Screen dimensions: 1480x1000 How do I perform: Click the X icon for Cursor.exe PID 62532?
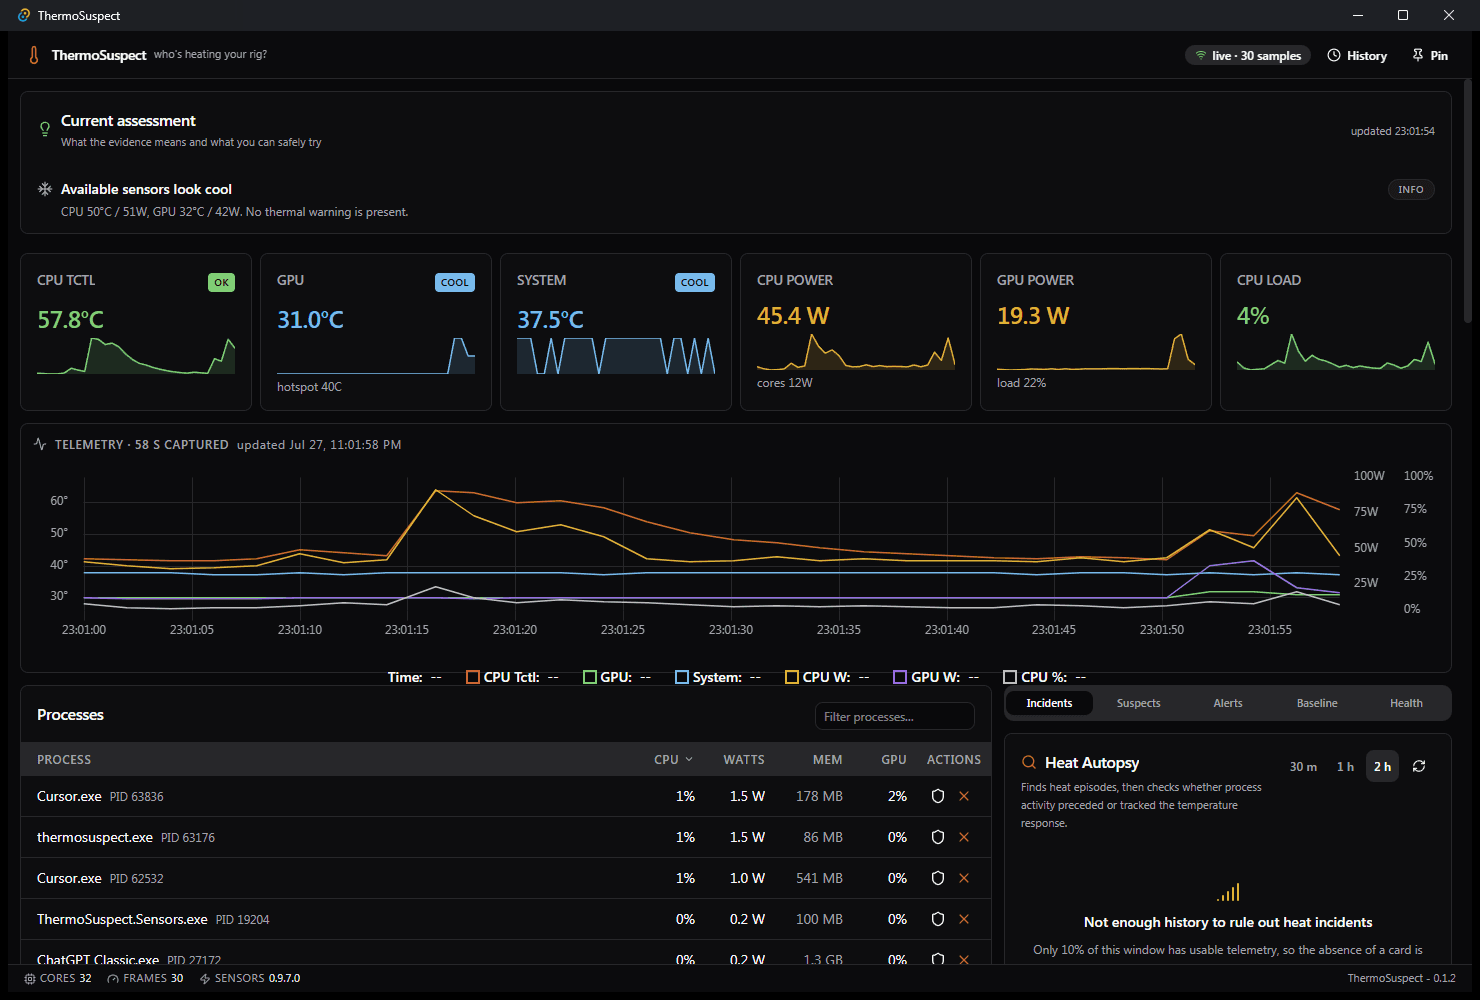click(964, 878)
